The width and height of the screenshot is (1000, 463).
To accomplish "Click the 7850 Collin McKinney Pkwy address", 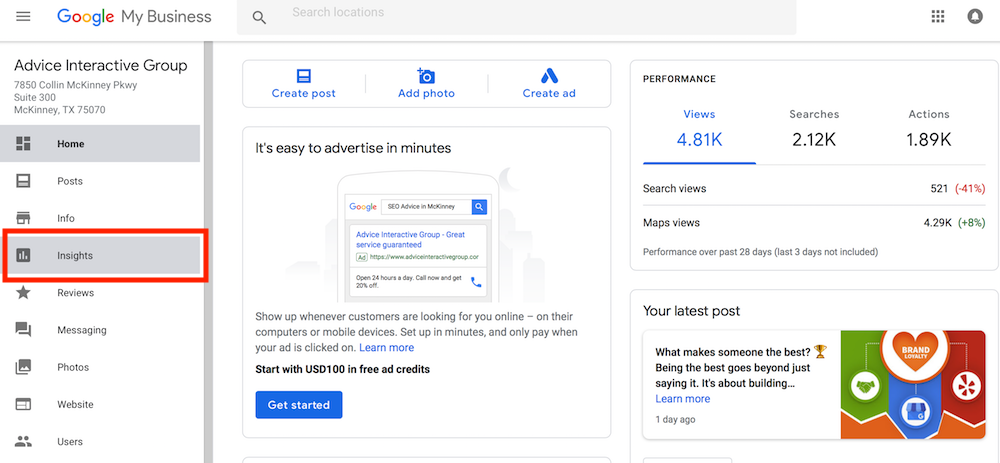I will [x=75, y=85].
